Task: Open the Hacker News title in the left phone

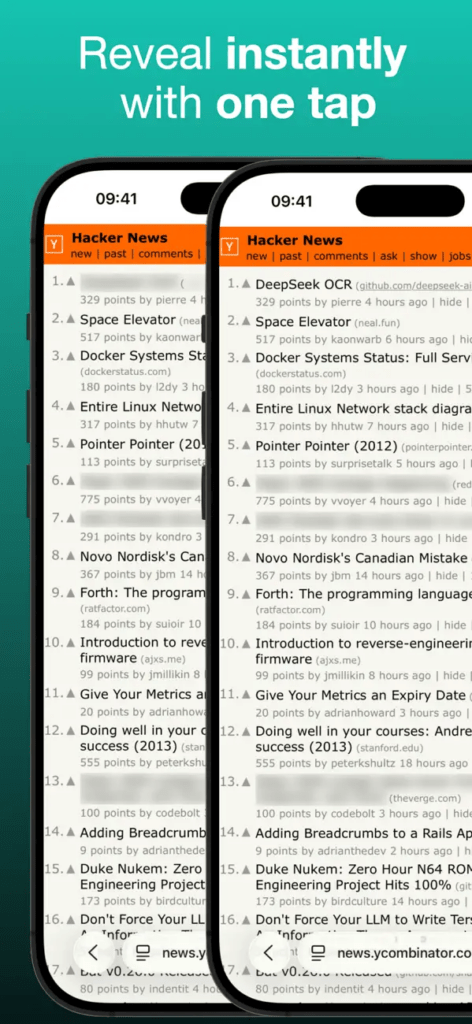Action: [119, 238]
